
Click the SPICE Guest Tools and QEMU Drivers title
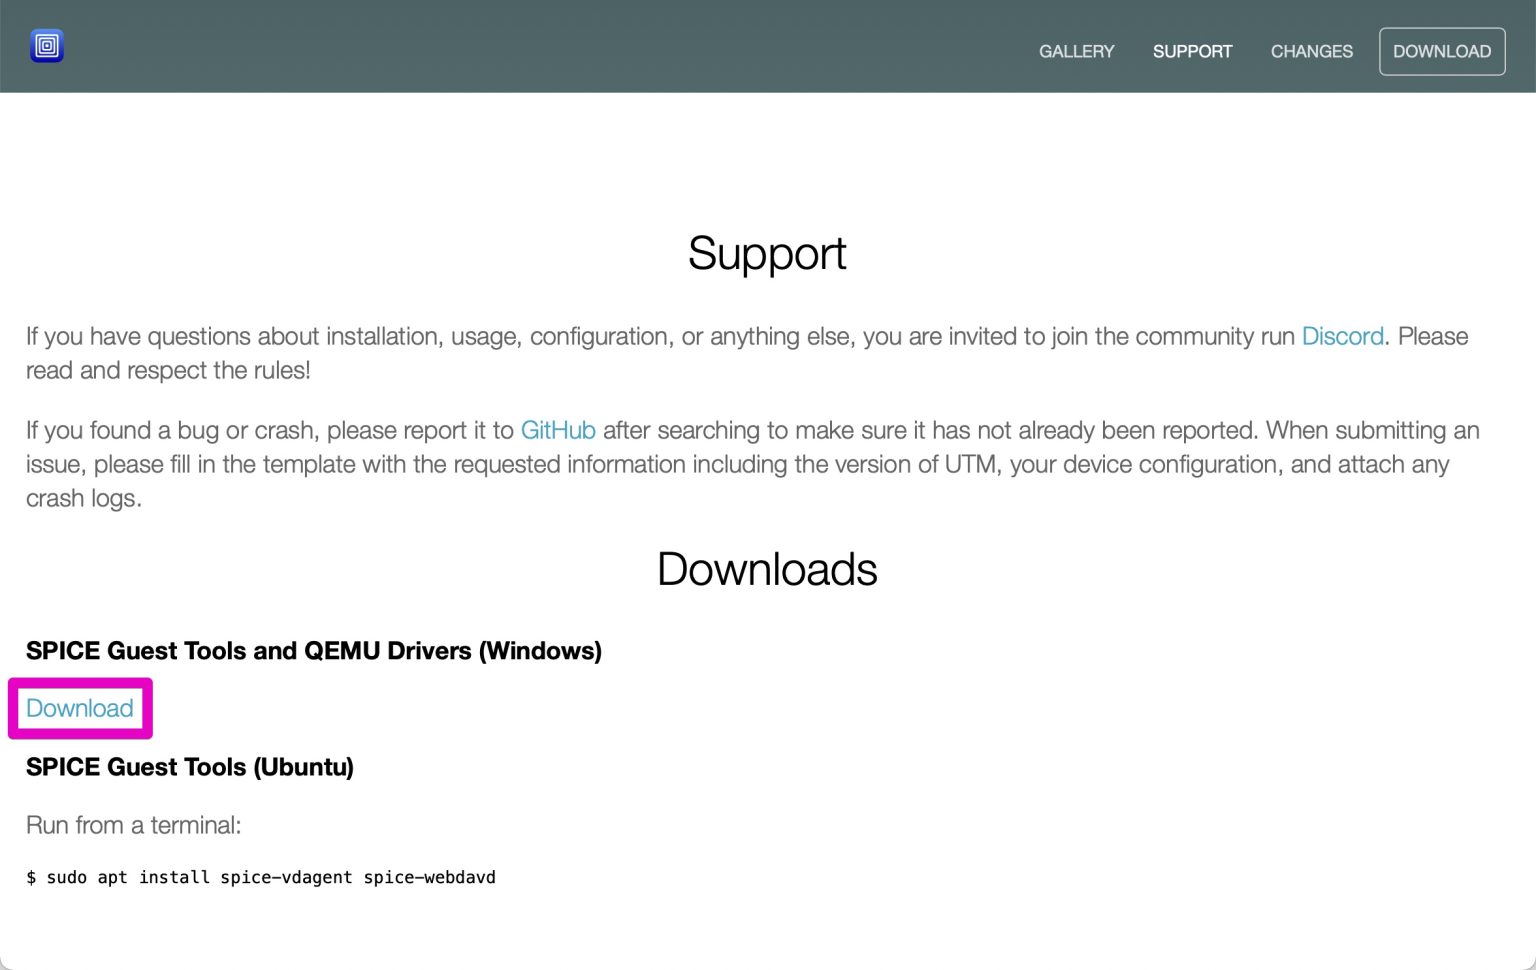314,651
